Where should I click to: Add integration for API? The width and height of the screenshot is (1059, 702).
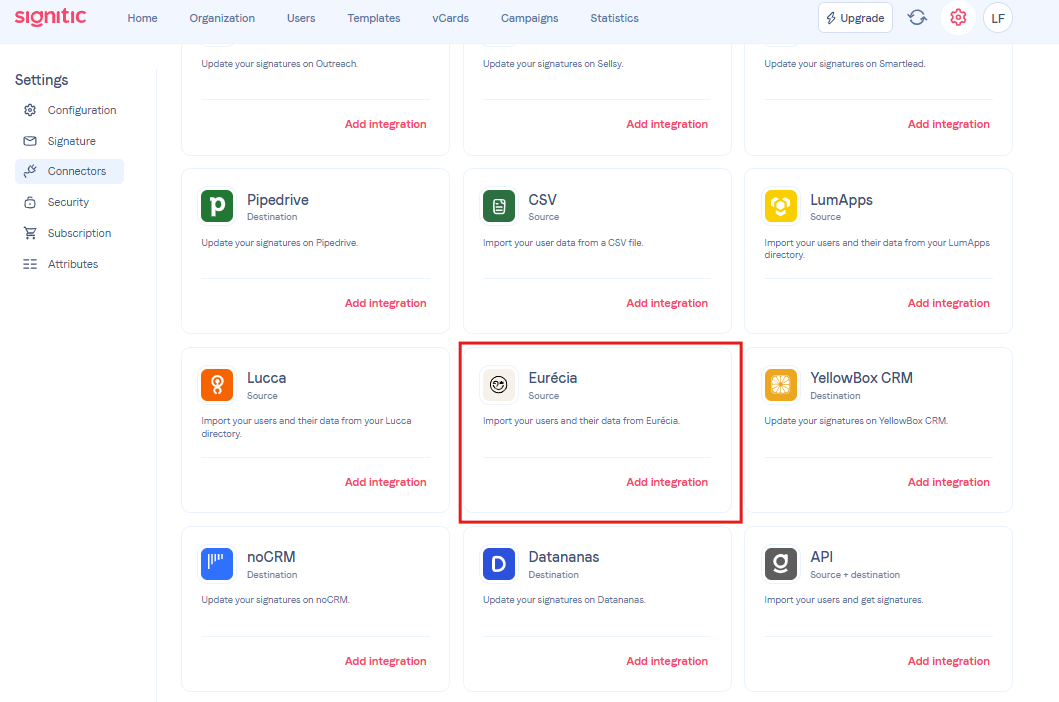click(x=948, y=661)
